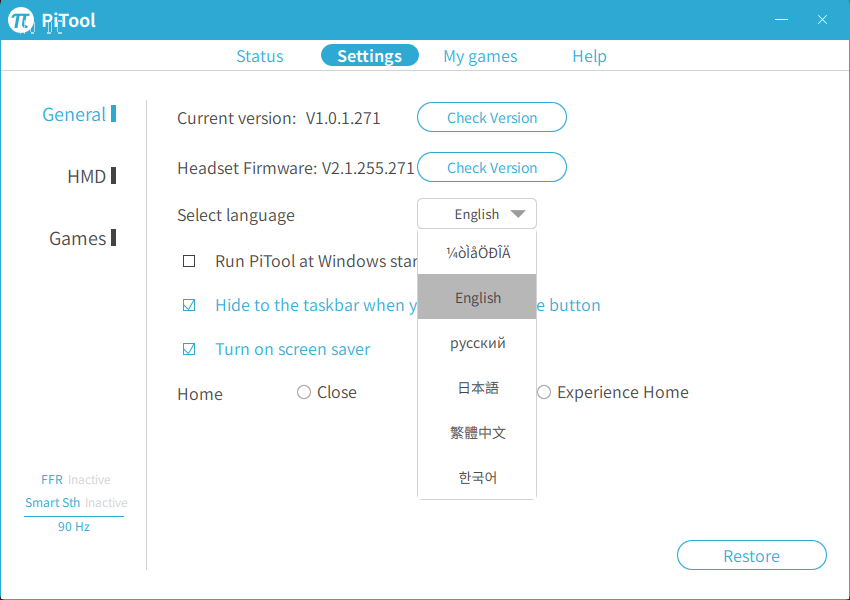The width and height of the screenshot is (850, 600).
Task: Select русский in the language list
Action: [477, 342]
